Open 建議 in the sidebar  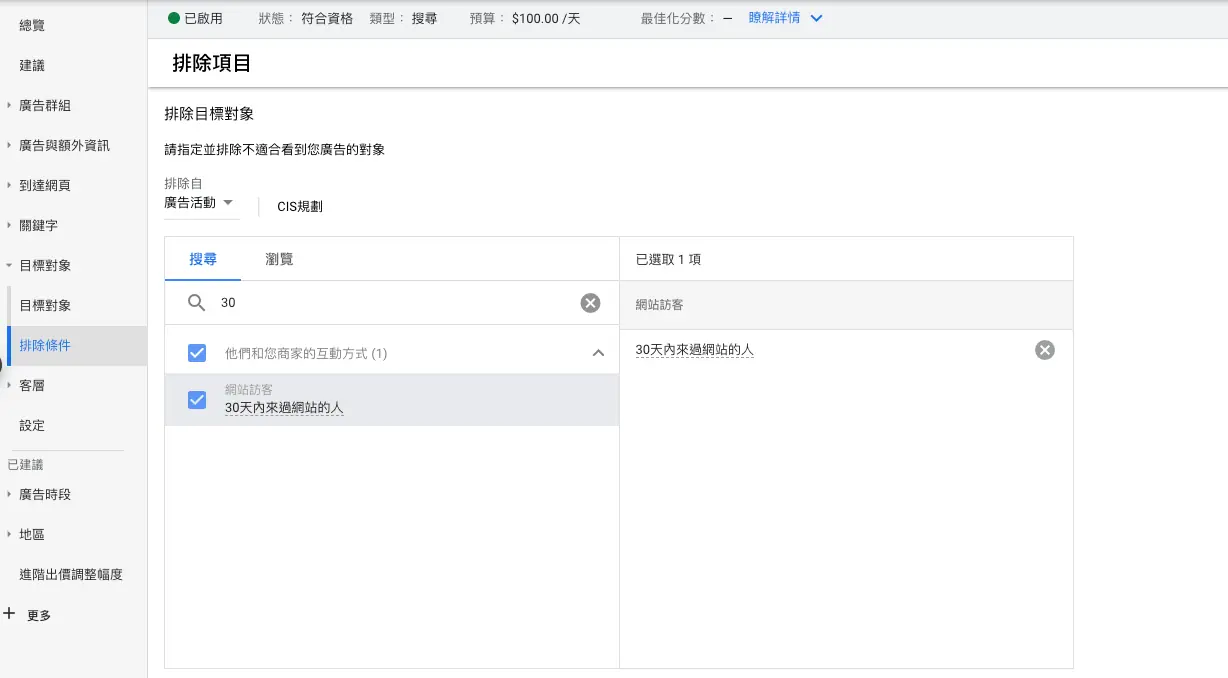pyautogui.click(x=32, y=65)
